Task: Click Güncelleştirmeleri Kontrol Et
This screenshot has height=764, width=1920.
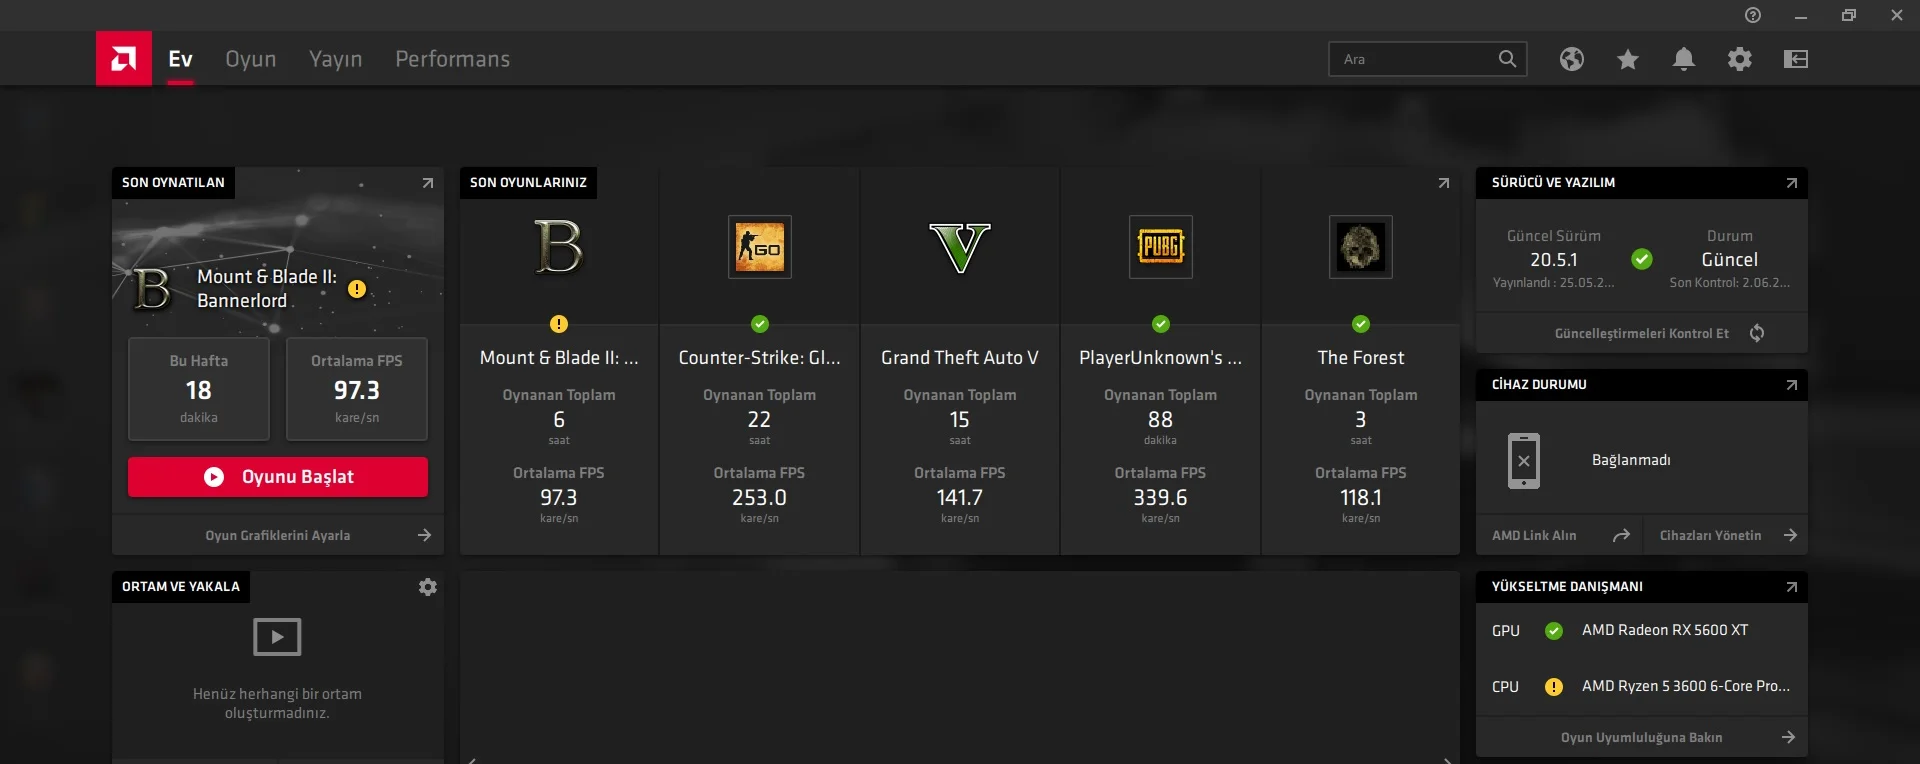Action: [x=1642, y=333]
